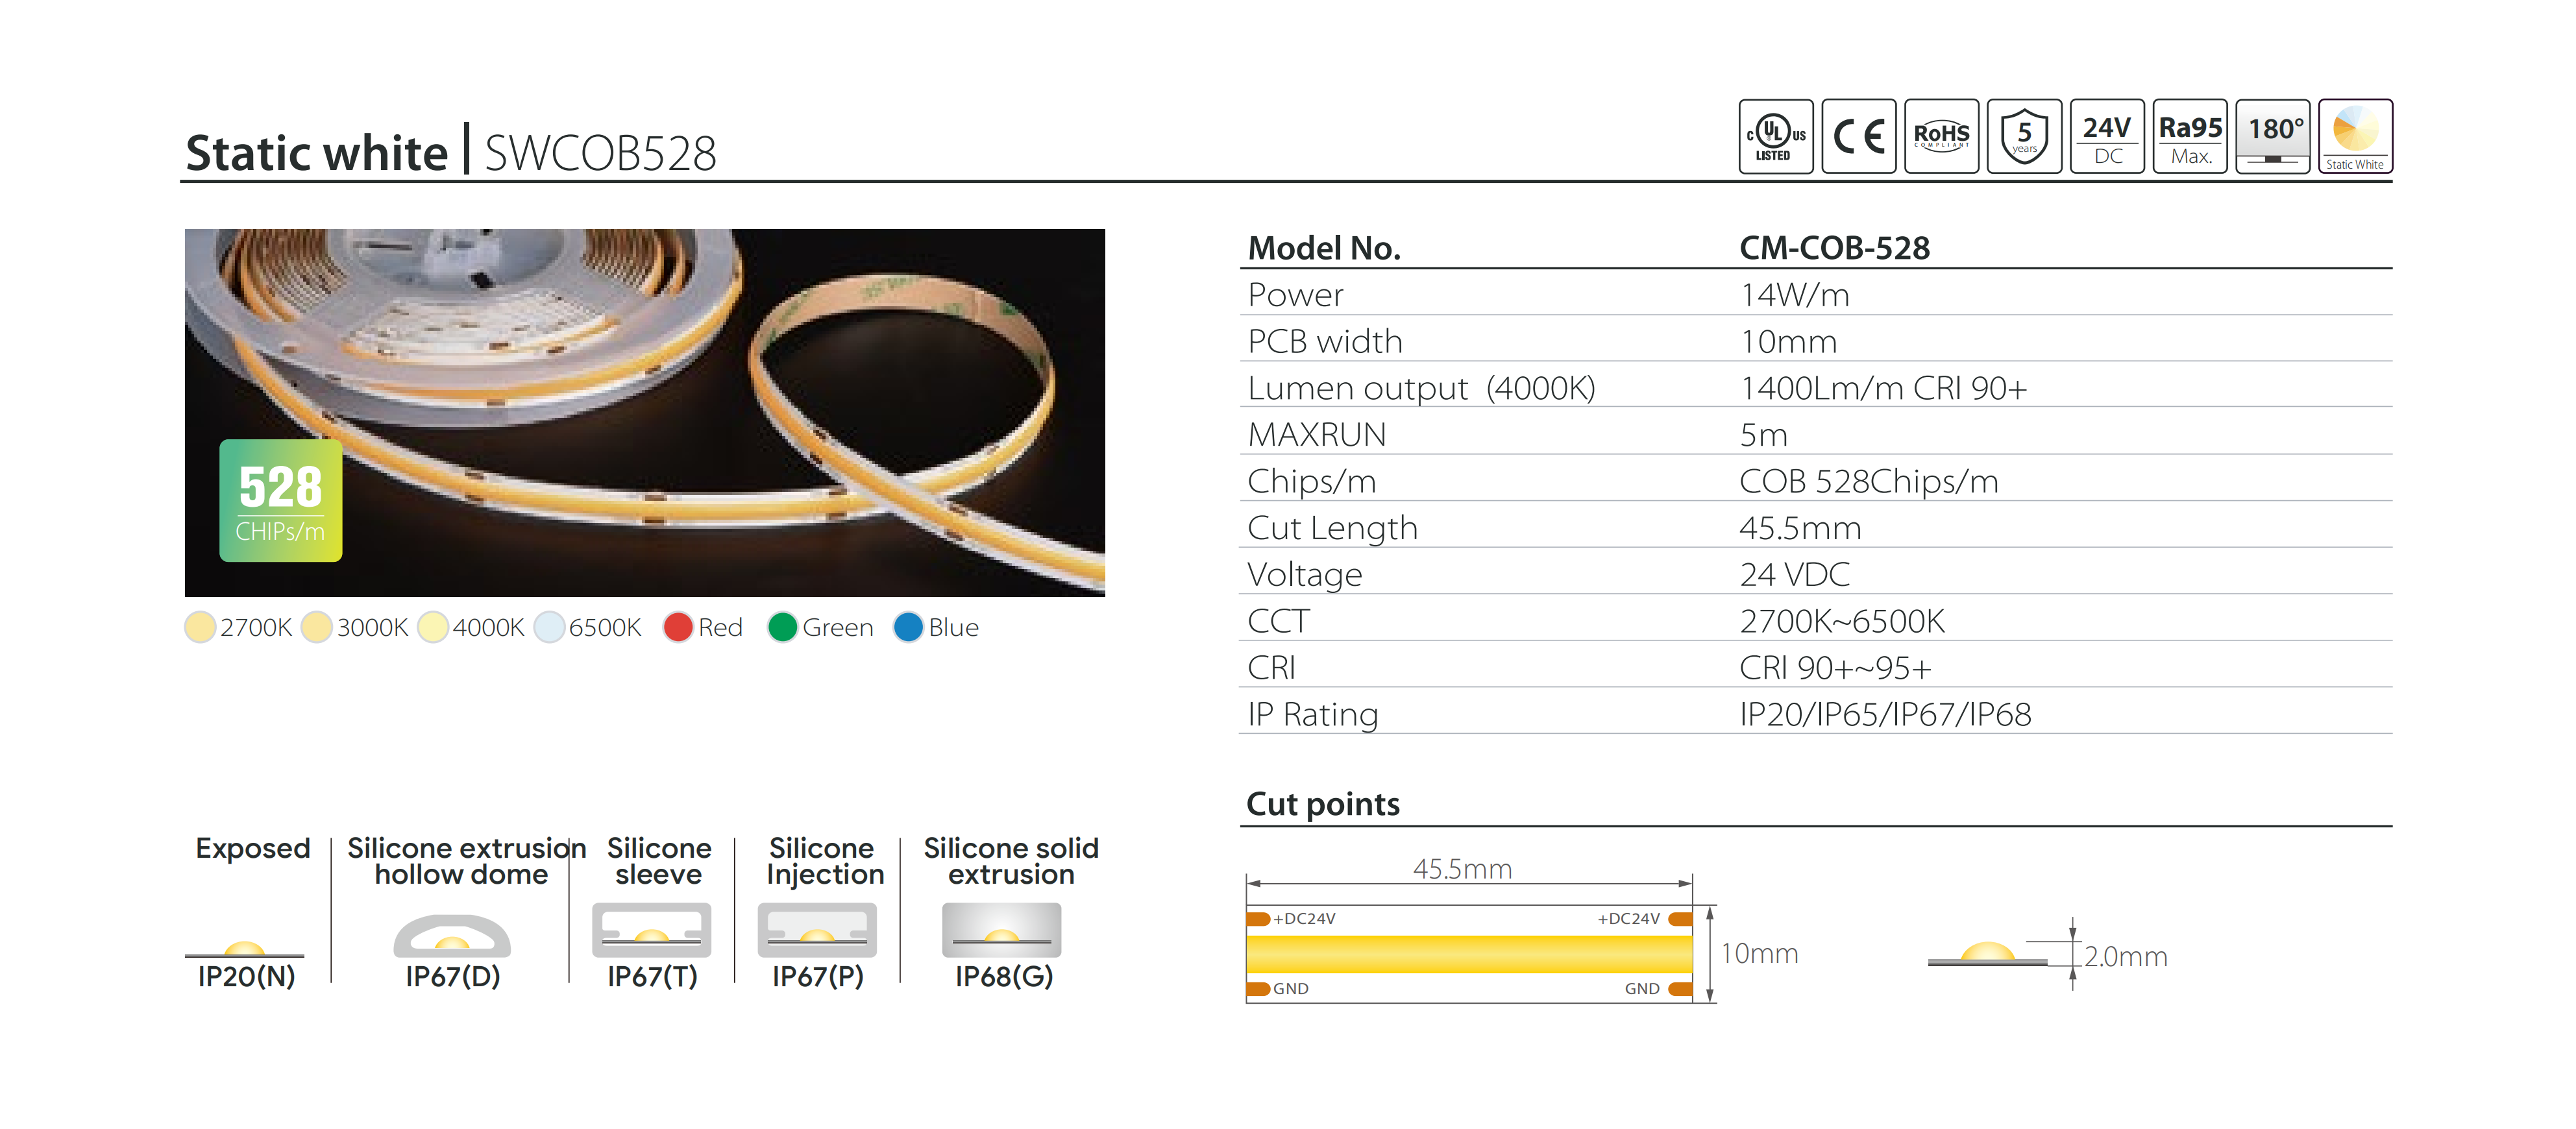Viewport: 2576px width, 1129px height.
Task: Choose the Red color circle
Action: click(x=678, y=627)
